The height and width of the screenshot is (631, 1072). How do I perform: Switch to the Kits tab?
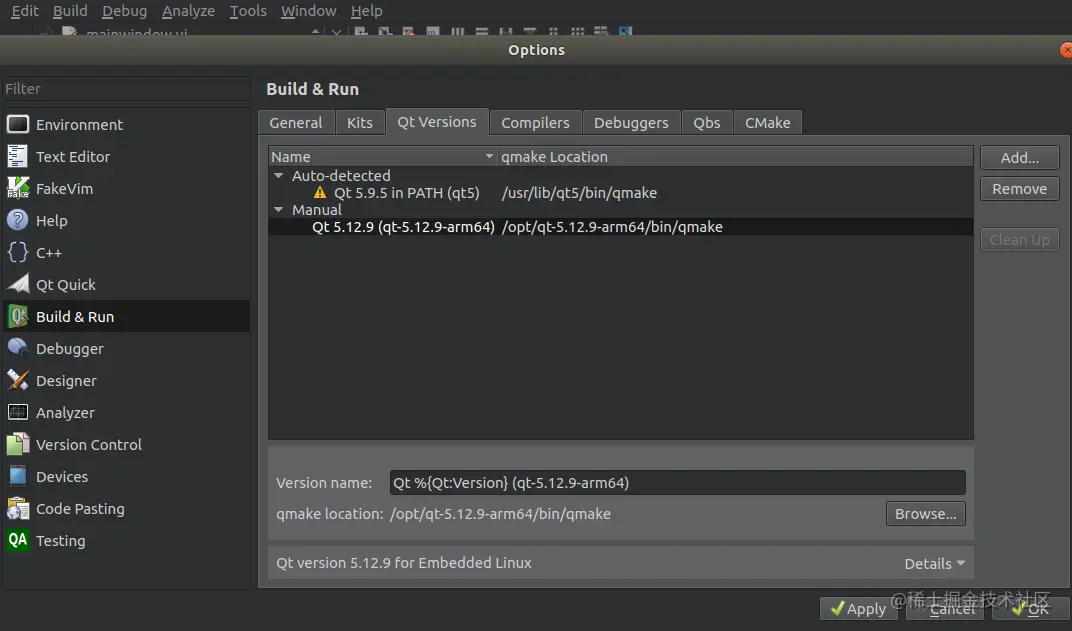tap(360, 123)
